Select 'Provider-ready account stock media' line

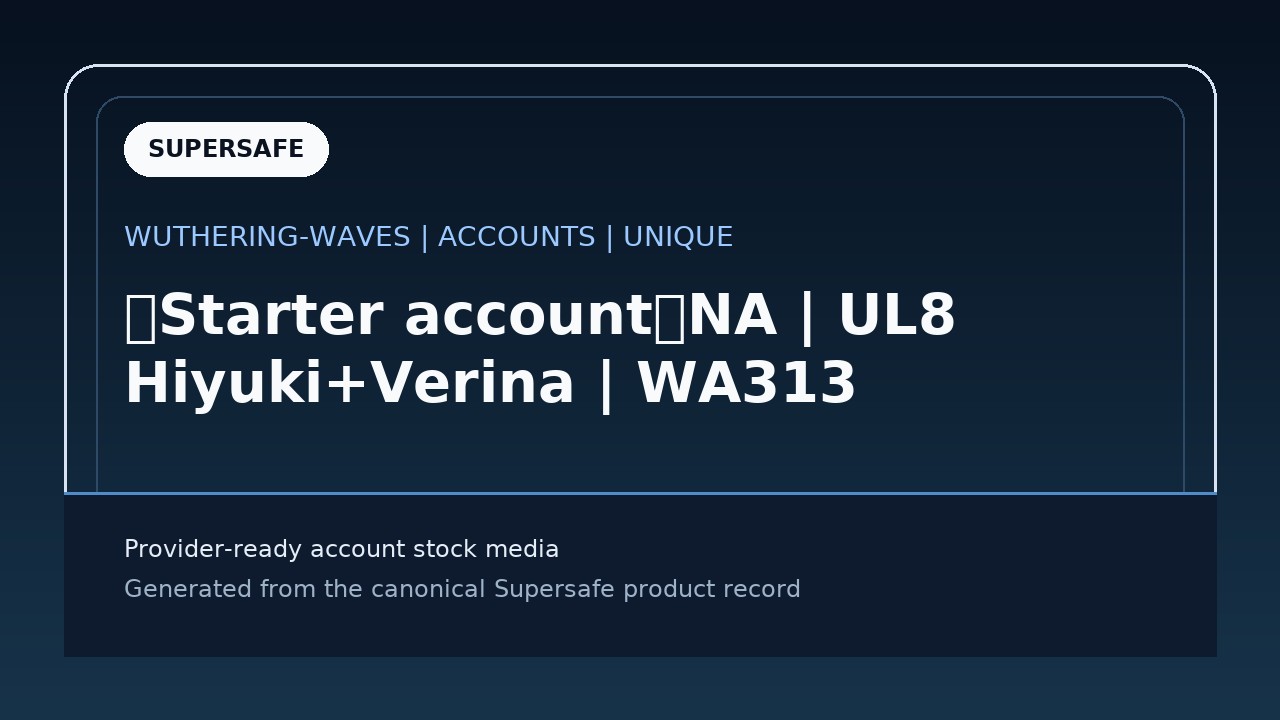(341, 549)
